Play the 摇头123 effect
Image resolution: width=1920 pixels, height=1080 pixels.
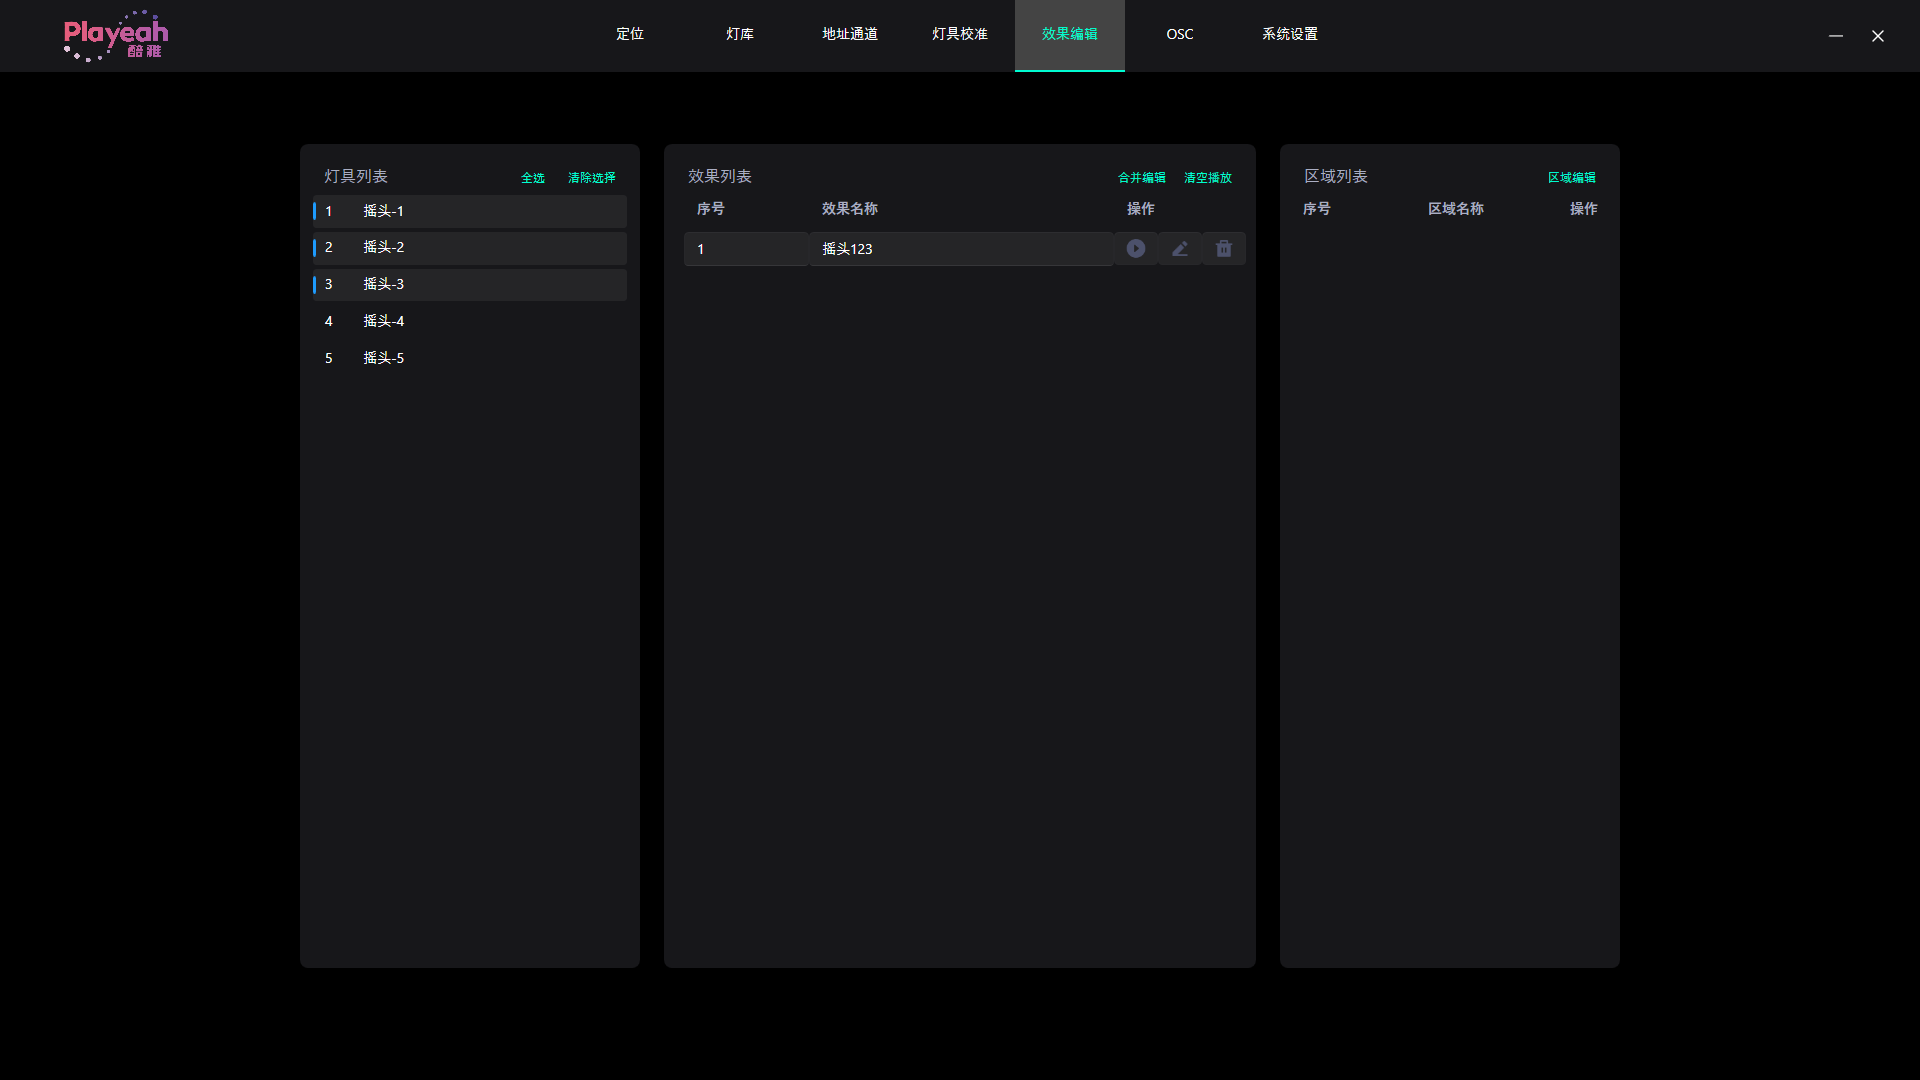click(1136, 249)
